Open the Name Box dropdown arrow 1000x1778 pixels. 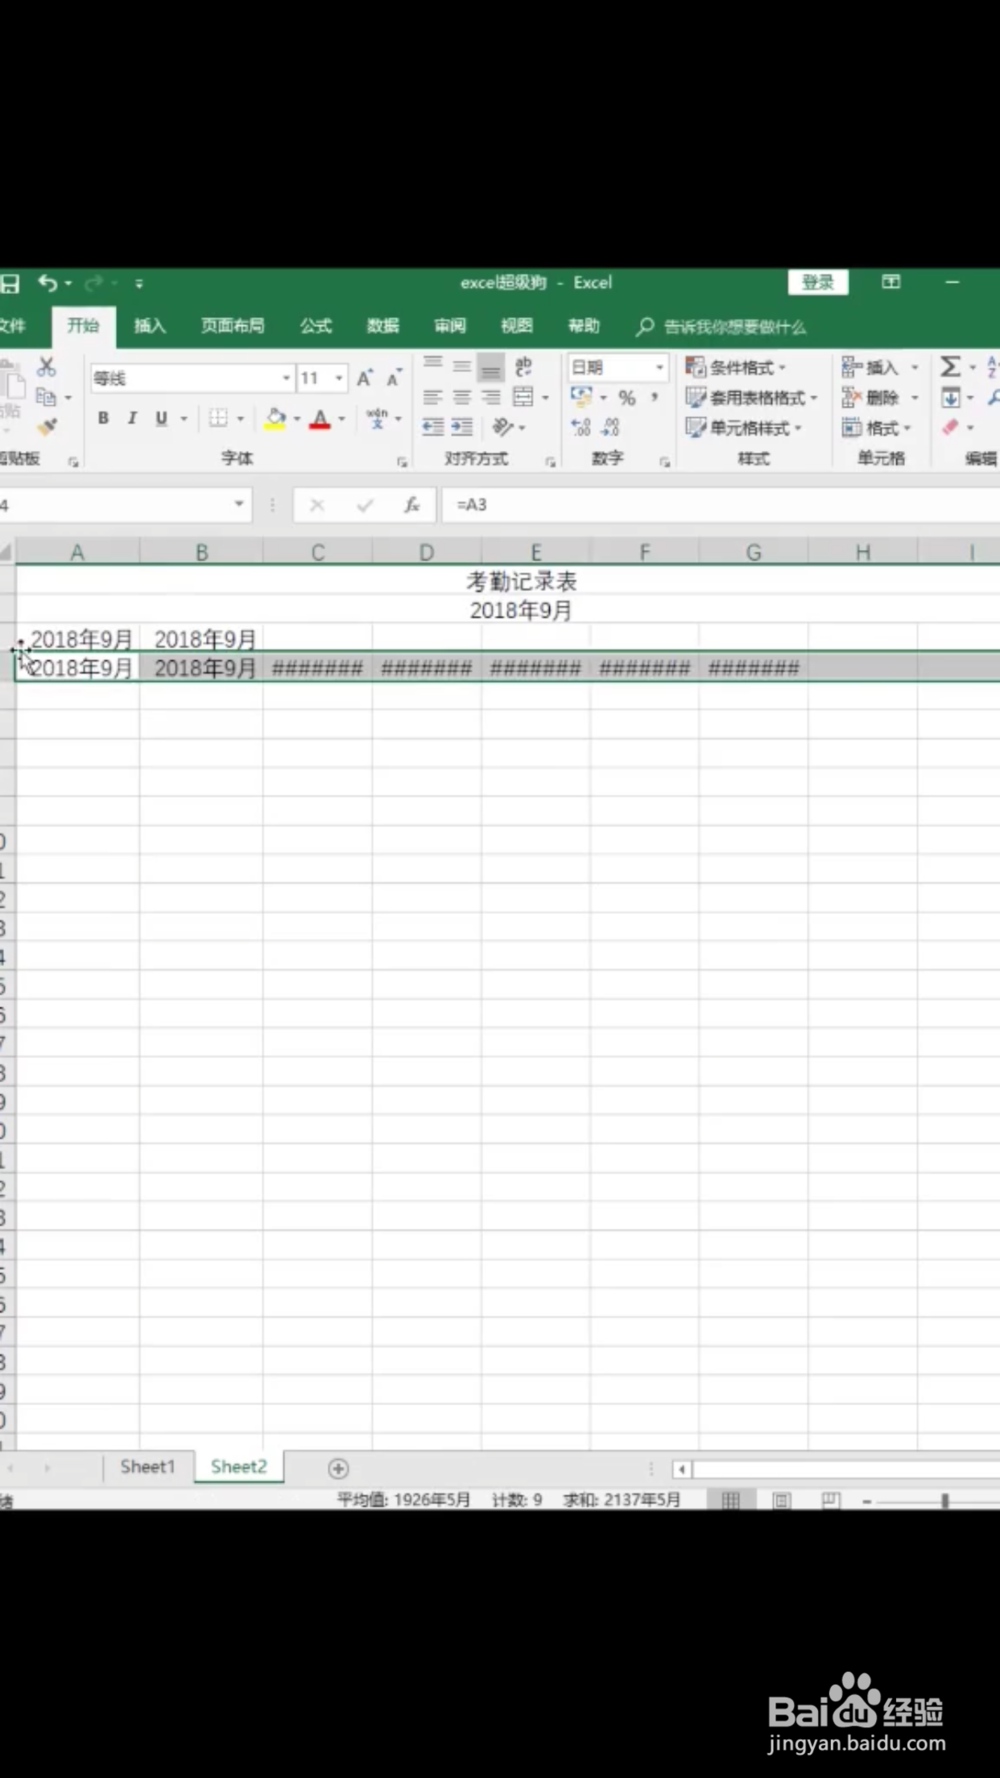239,504
